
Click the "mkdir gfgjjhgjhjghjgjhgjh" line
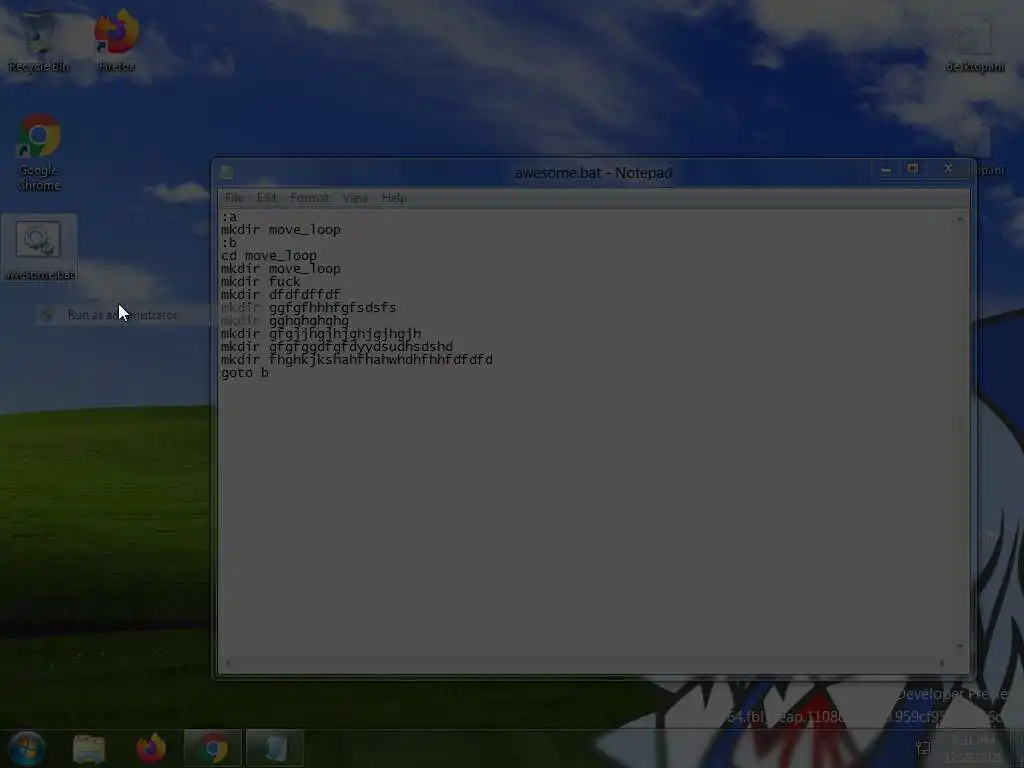321,334
